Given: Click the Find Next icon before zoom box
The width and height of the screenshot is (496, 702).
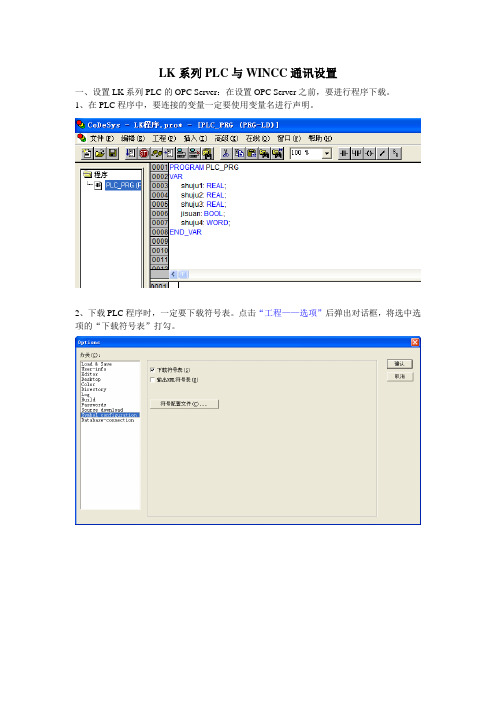Looking at the screenshot, I should click(x=278, y=154).
